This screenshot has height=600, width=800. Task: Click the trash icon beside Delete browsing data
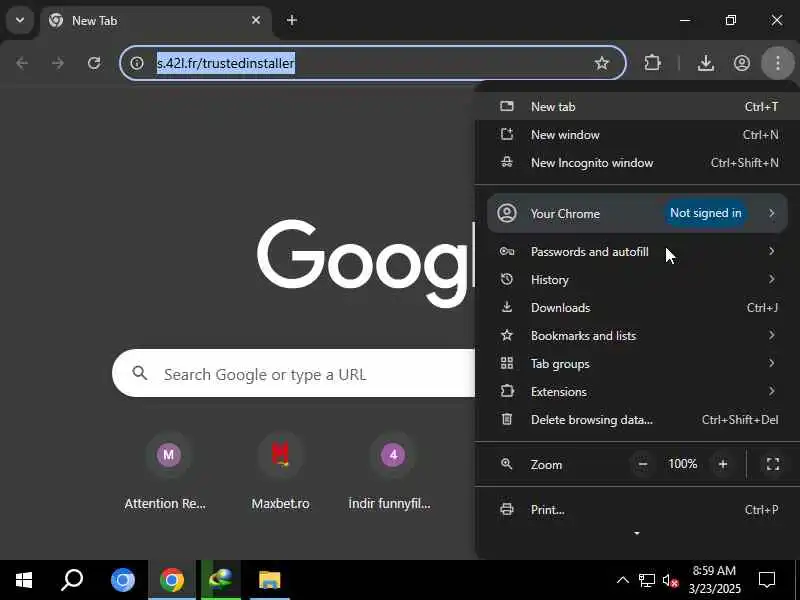(x=507, y=419)
